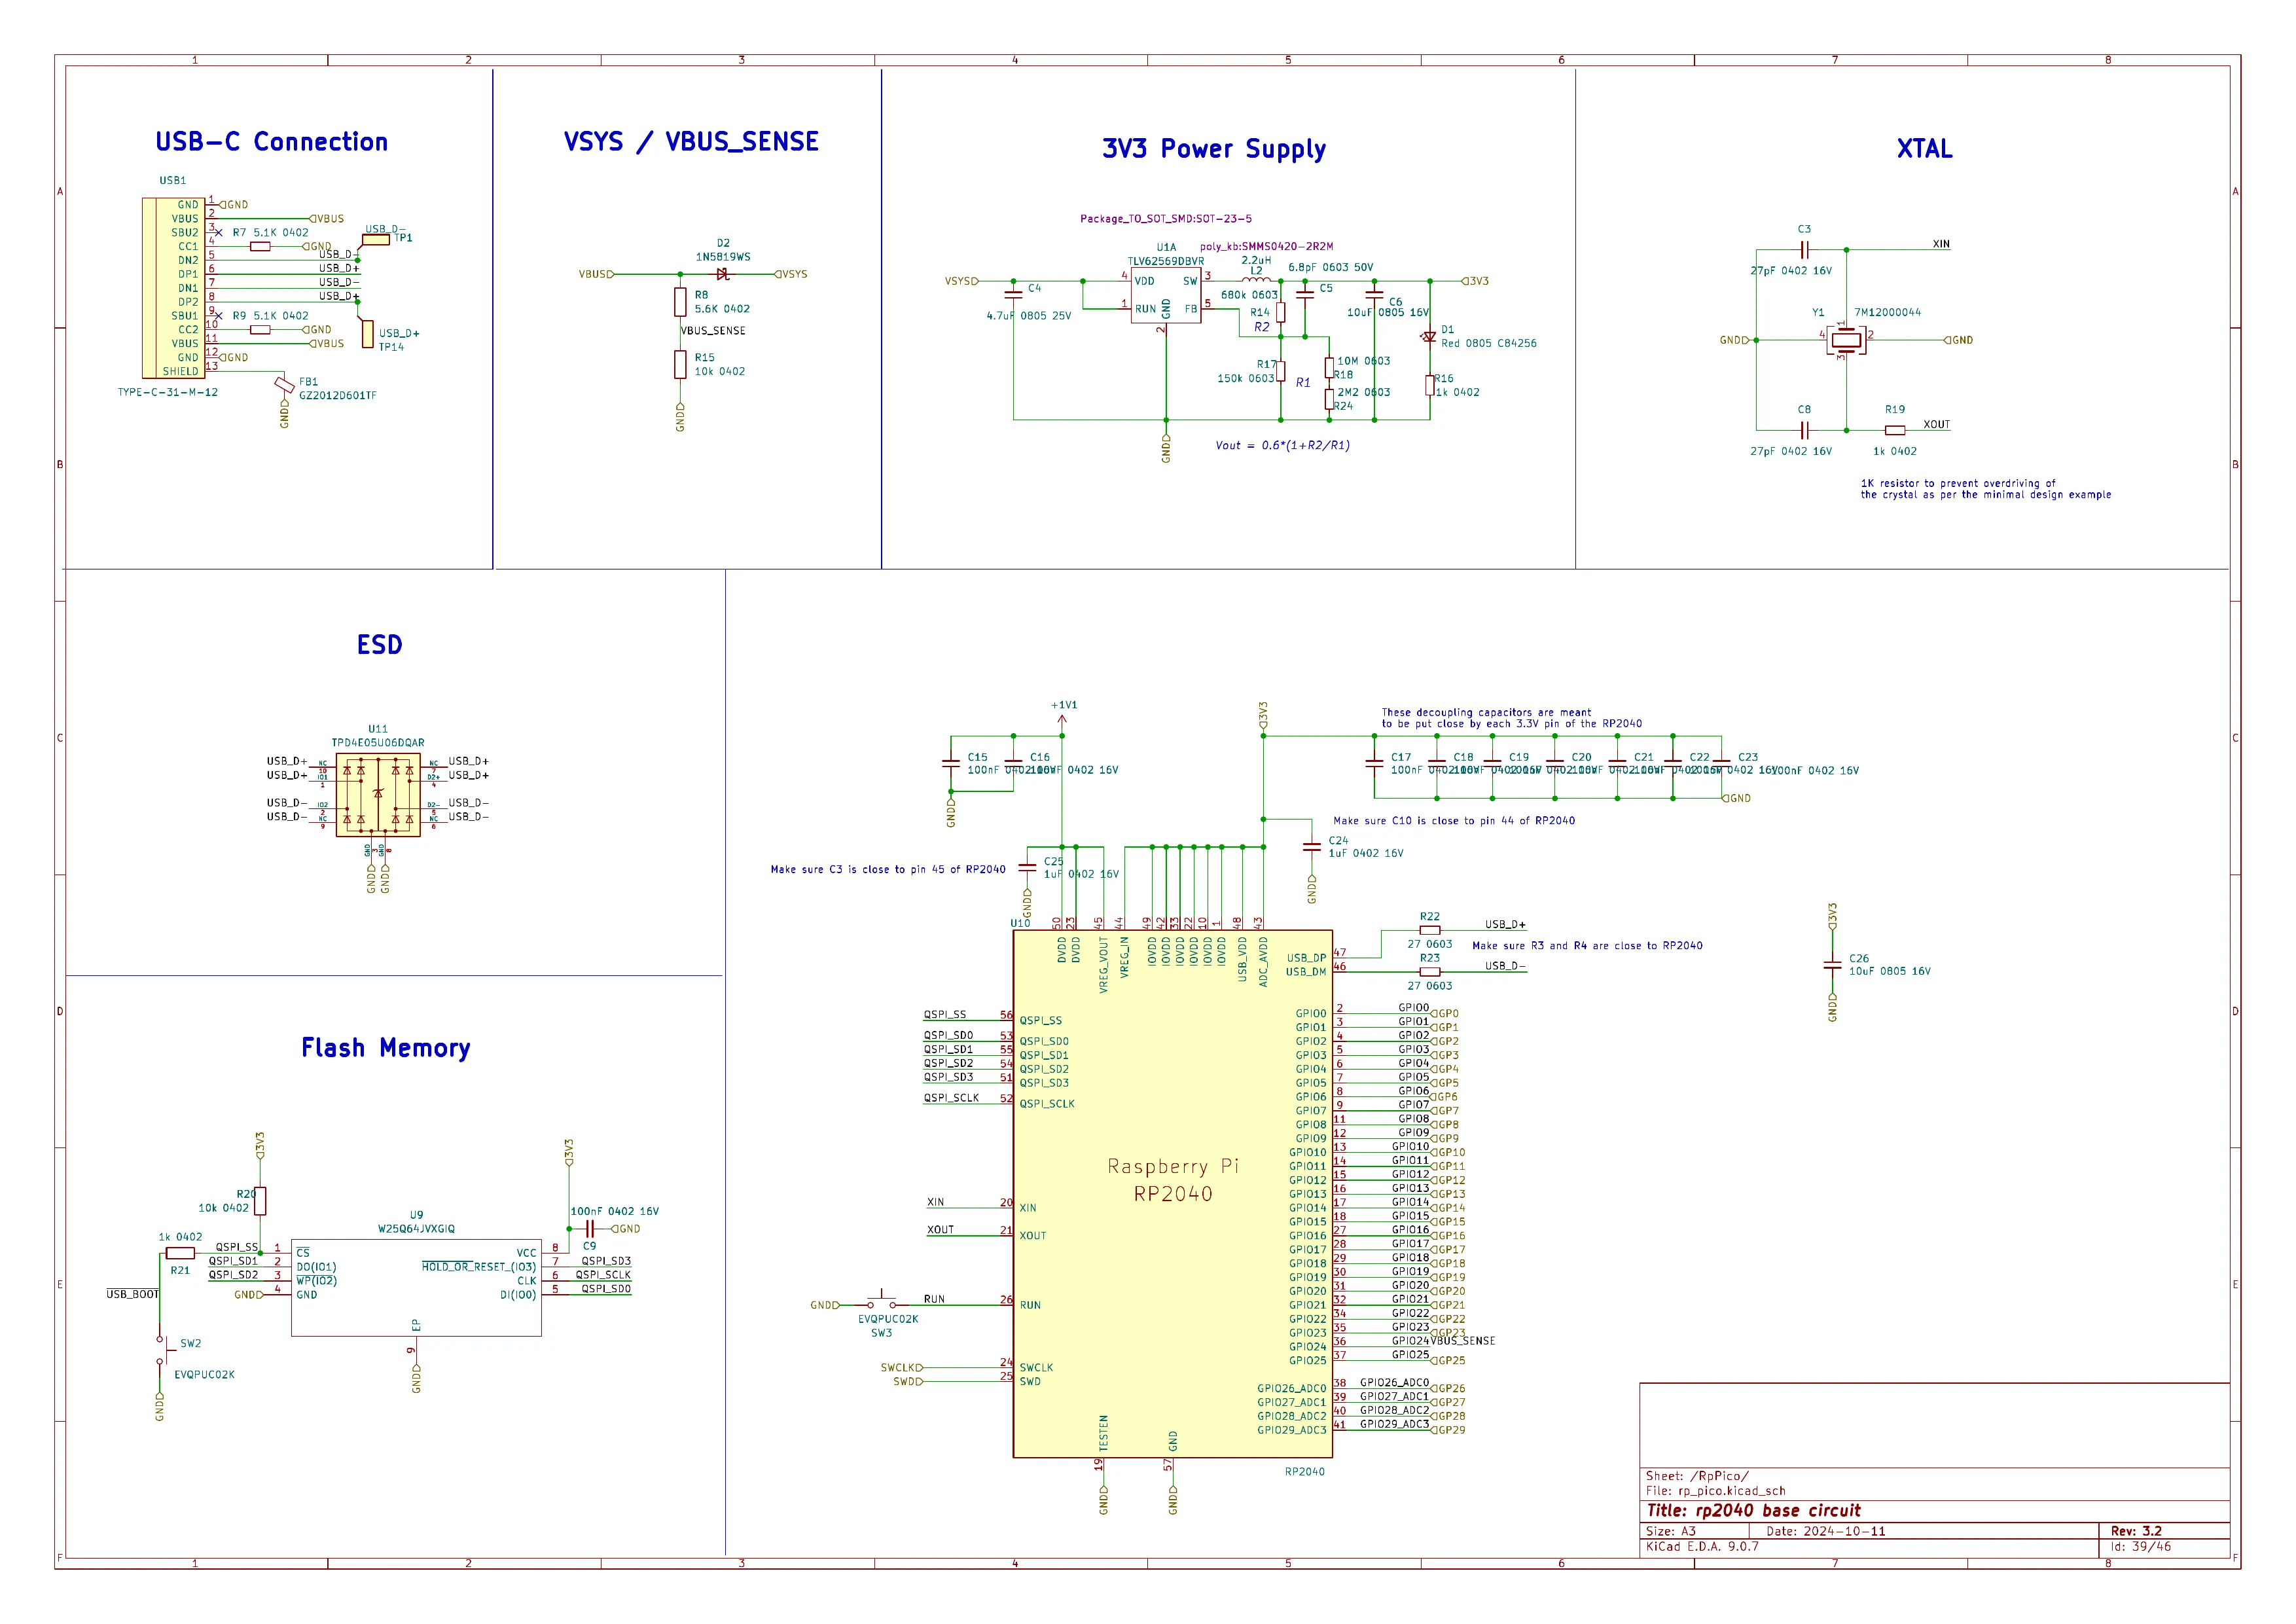Click the SW2 reference label
The image size is (2296, 1624).
pyautogui.click(x=191, y=1344)
